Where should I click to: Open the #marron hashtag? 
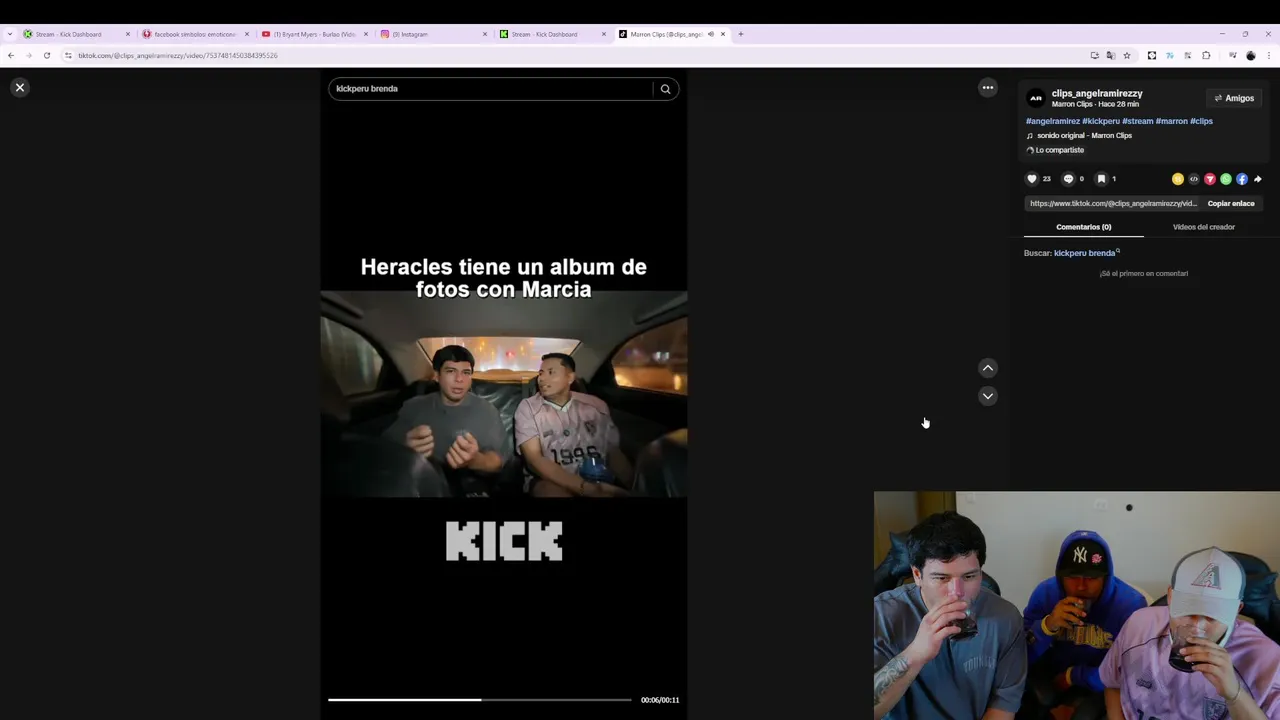click(x=1172, y=121)
